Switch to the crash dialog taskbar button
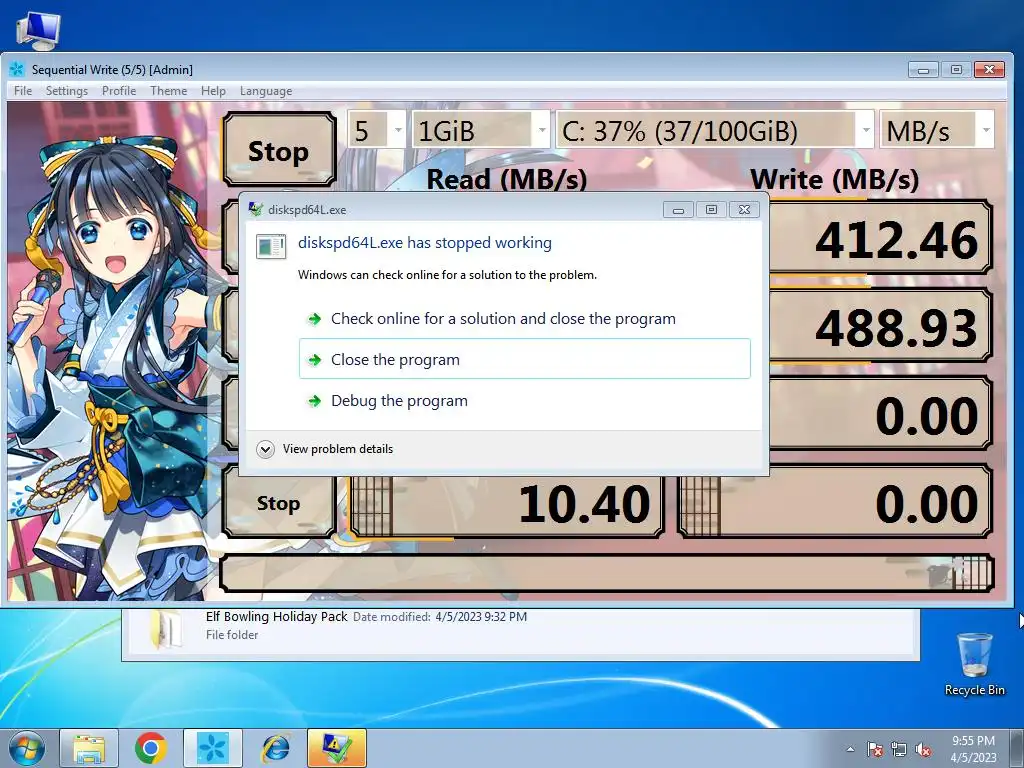The image size is (1024, 768). click(x=337, y=748)
